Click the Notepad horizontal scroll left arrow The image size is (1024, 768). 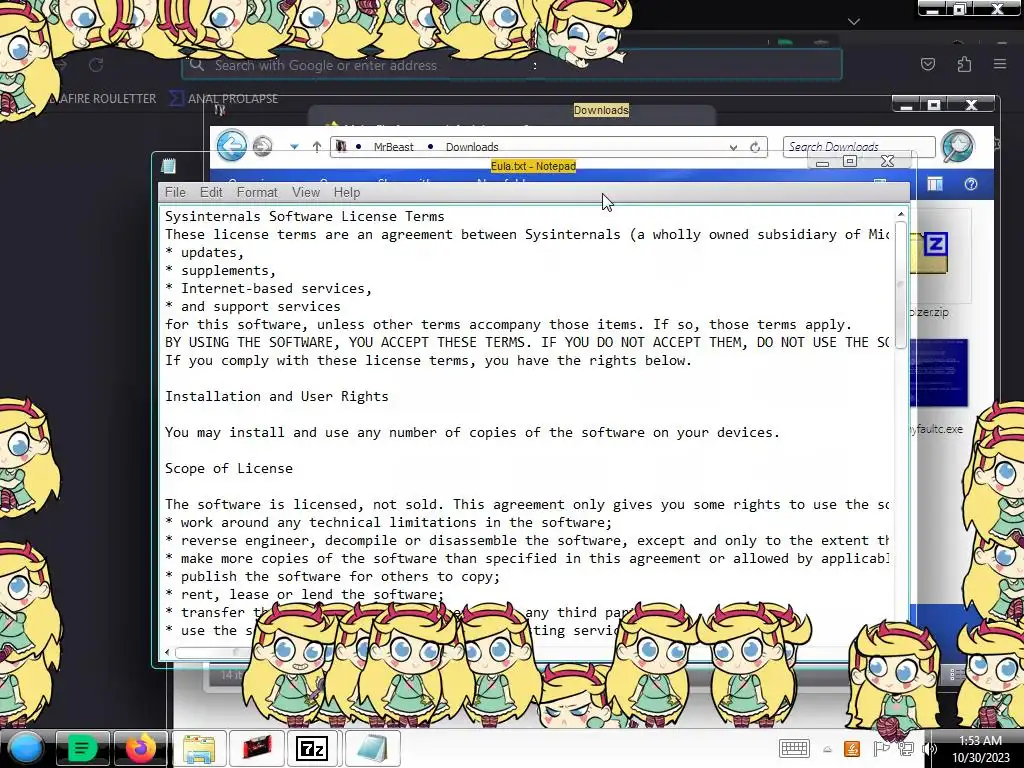point(168,652)
